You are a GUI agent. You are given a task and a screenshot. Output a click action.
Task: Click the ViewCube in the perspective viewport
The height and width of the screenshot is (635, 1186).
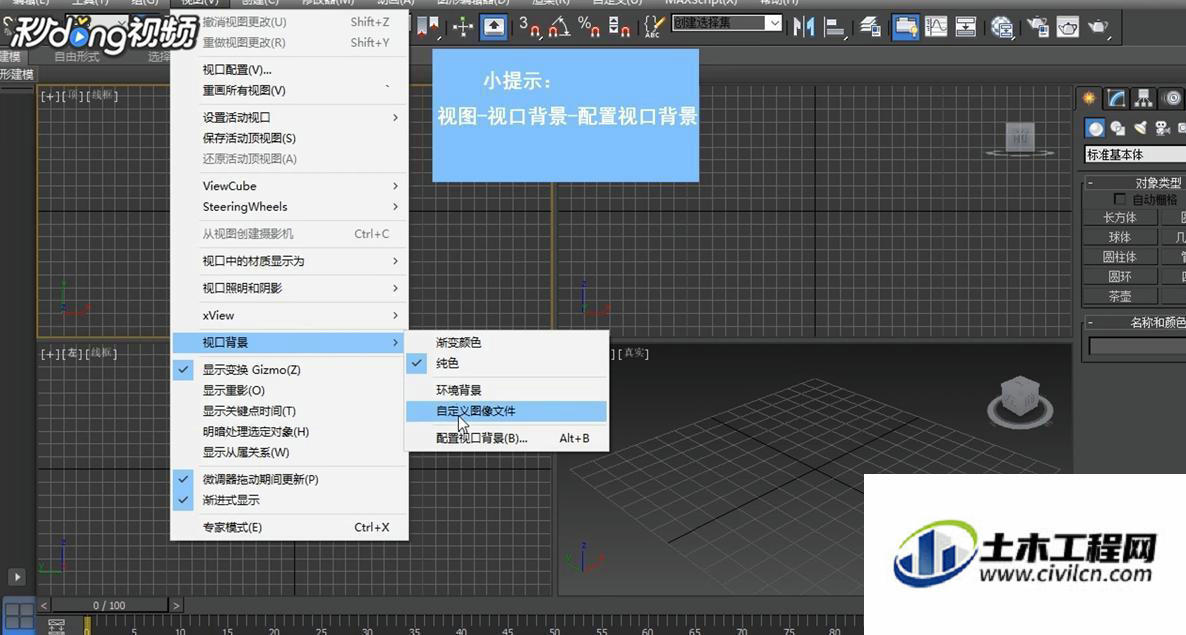click(x=1020, y=398)
